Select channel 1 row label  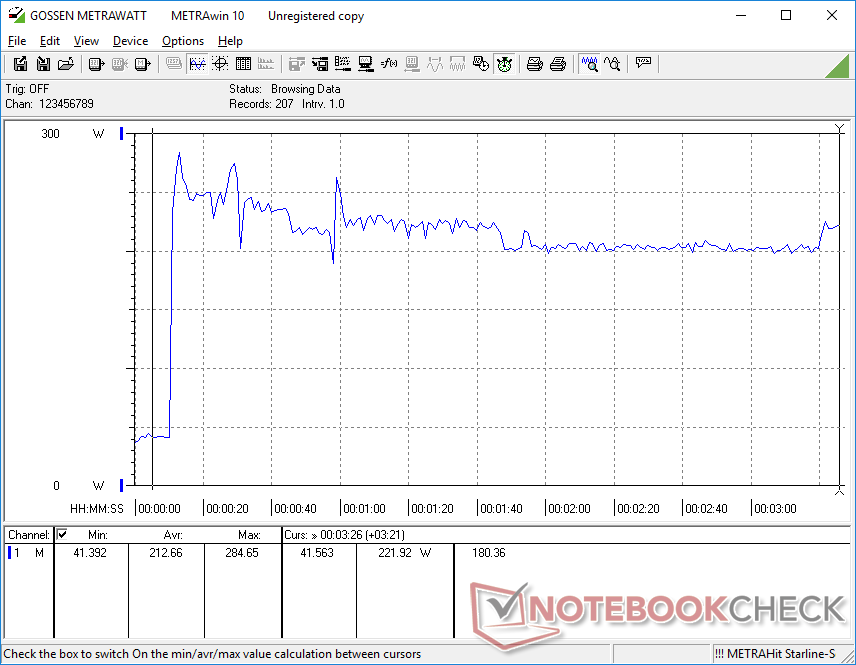click(x=28, y=553)
